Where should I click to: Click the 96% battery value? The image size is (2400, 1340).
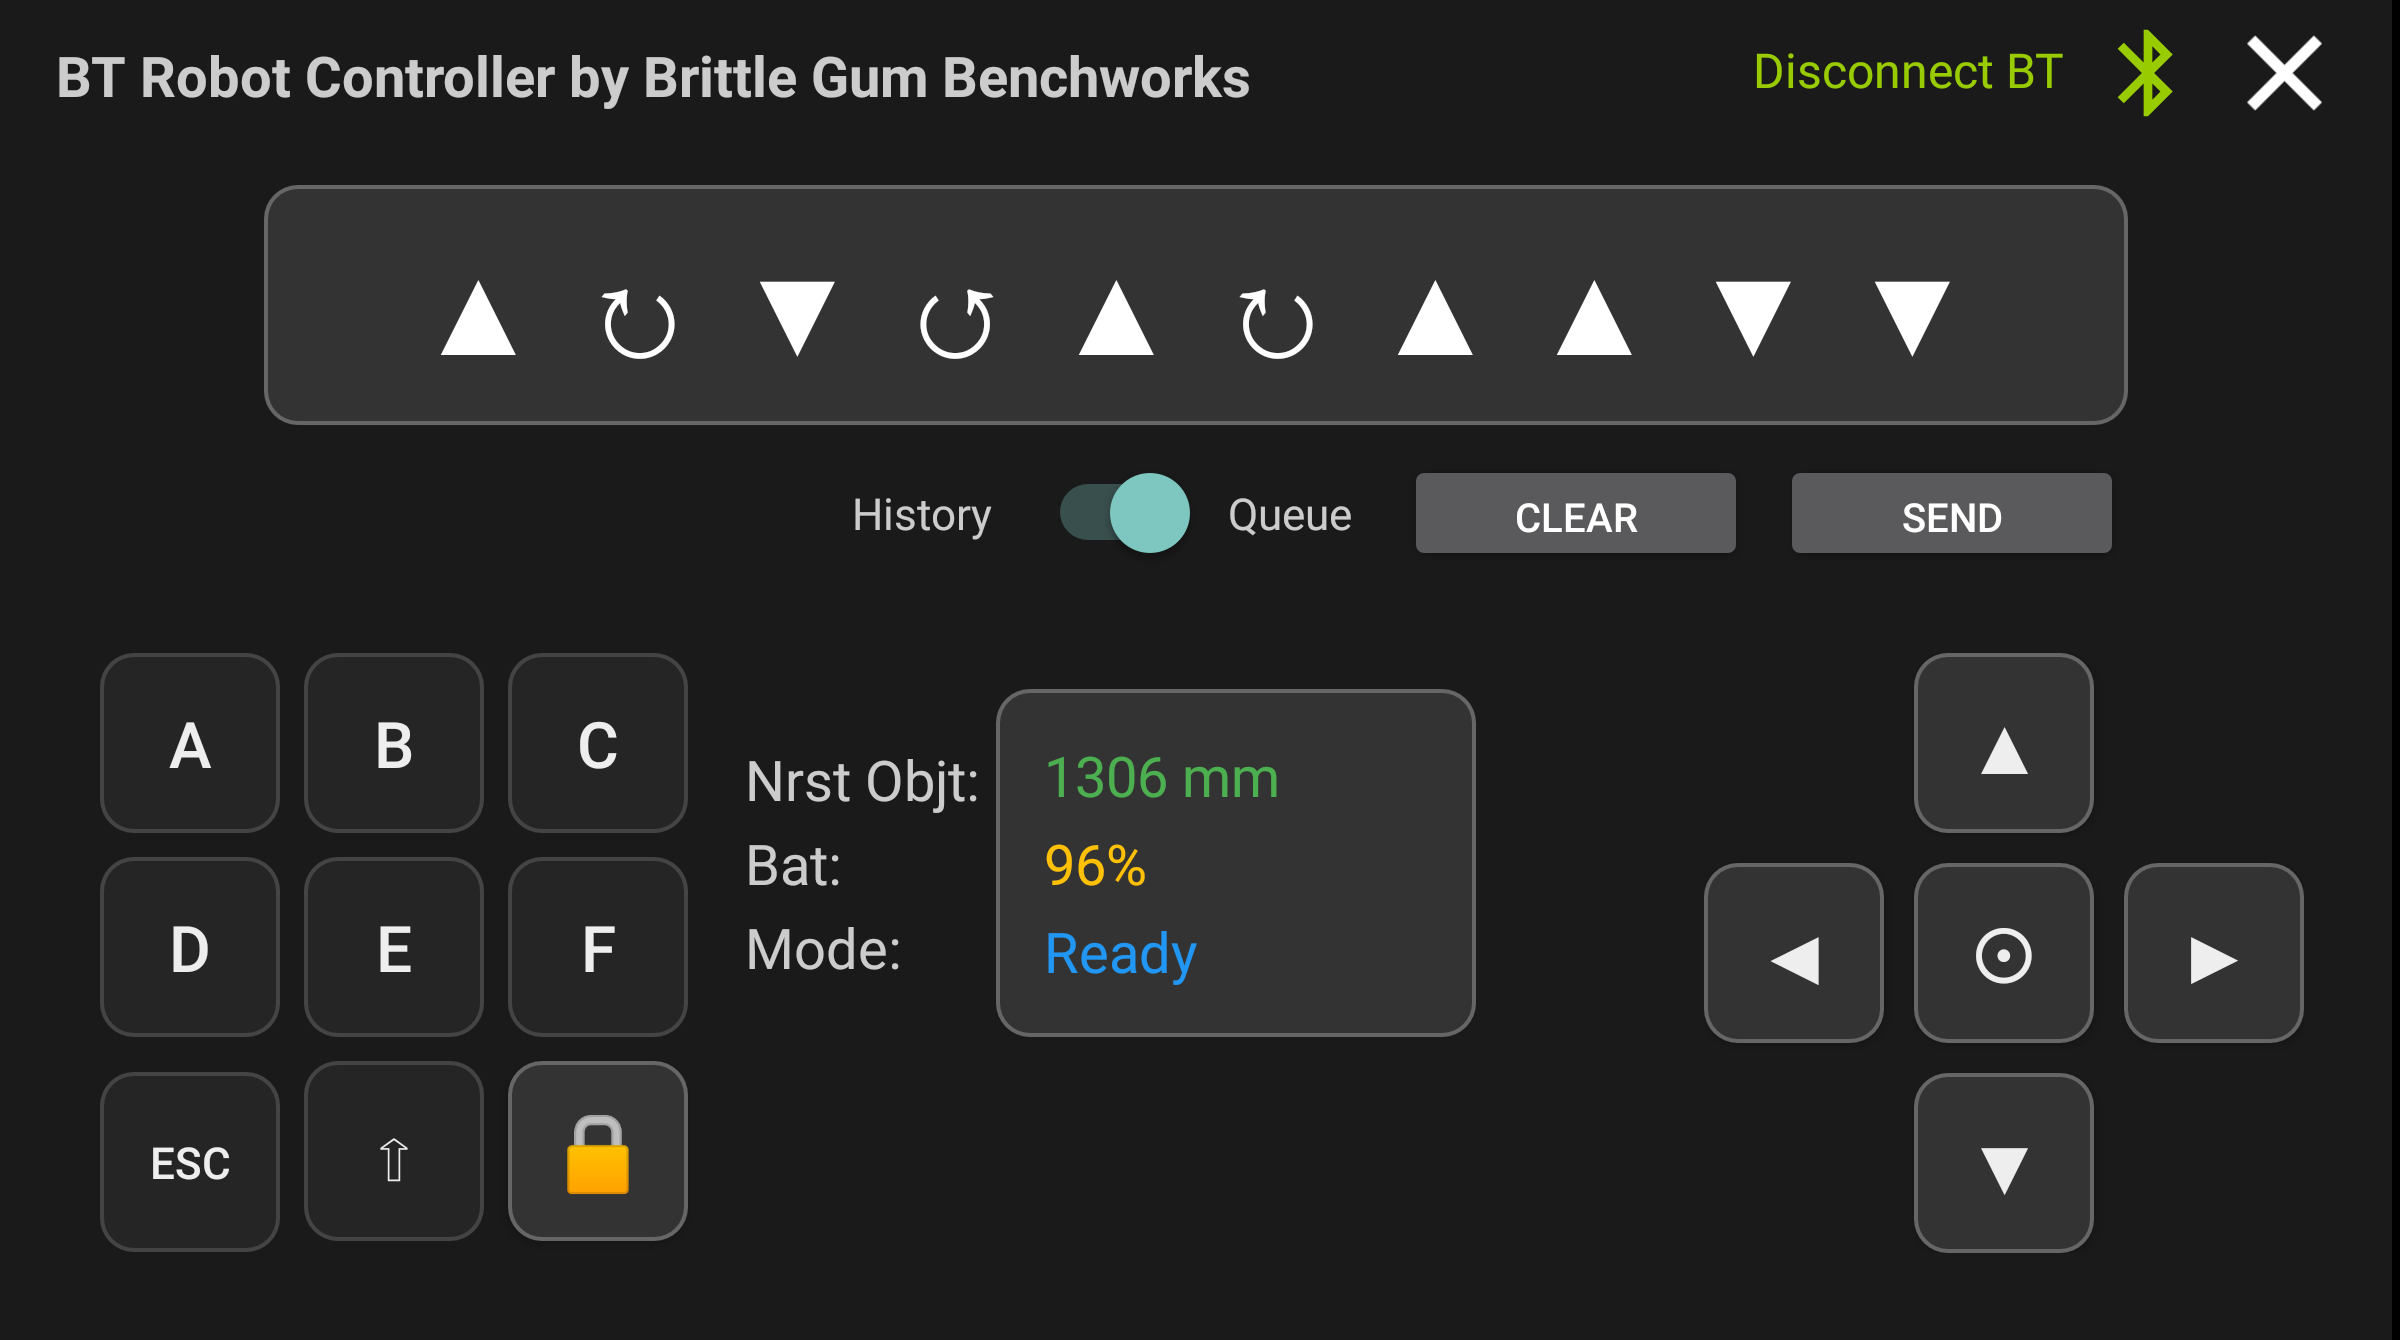click(x=1095, y=865)
